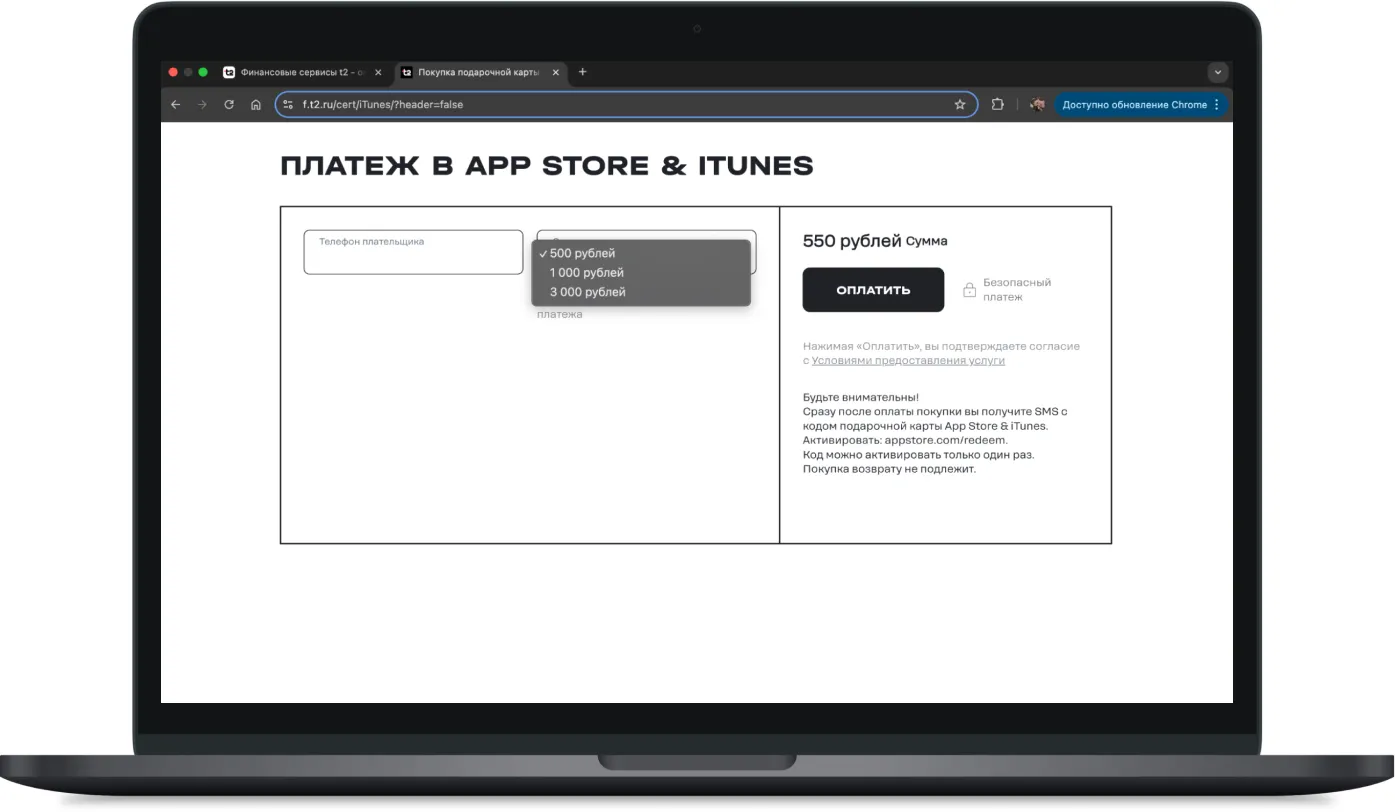
Task: Go to the browser home page icon
Action: (256, 105)
